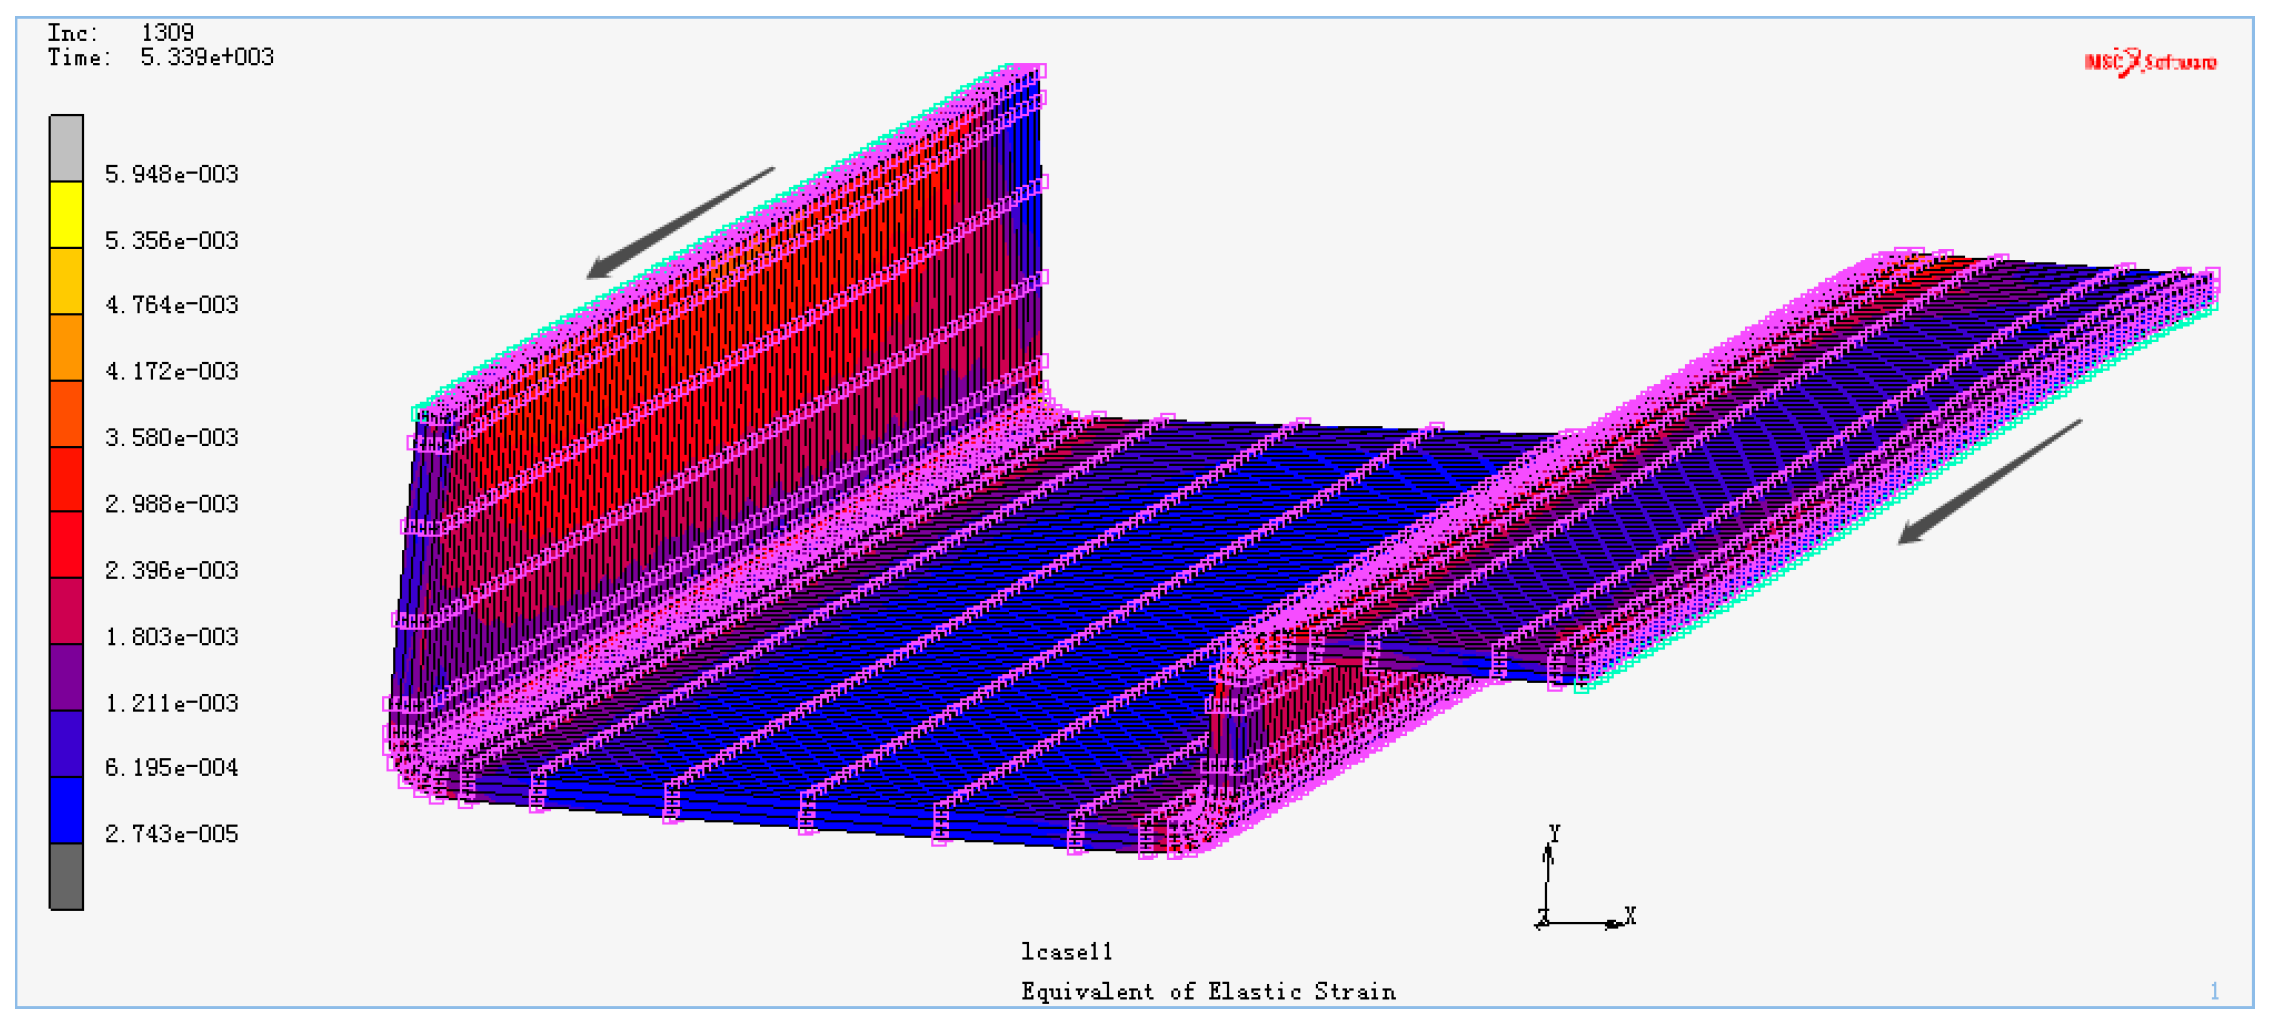Click the legend value 3.580e-003
Viewport: 2270px width, 1023px height.
(x=172, y=437)
